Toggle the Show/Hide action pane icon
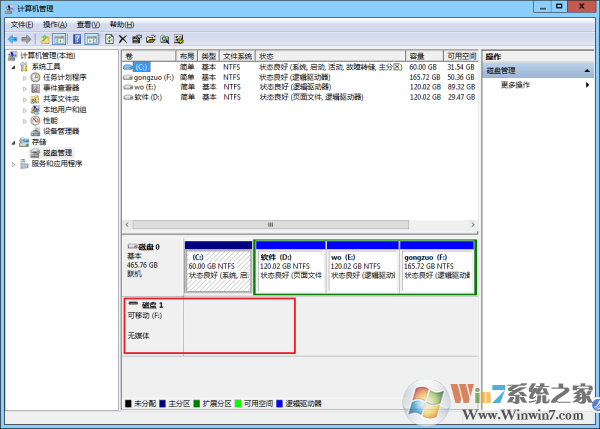Image resolution: width=600 pixels, height=429 pixels. 92,39
